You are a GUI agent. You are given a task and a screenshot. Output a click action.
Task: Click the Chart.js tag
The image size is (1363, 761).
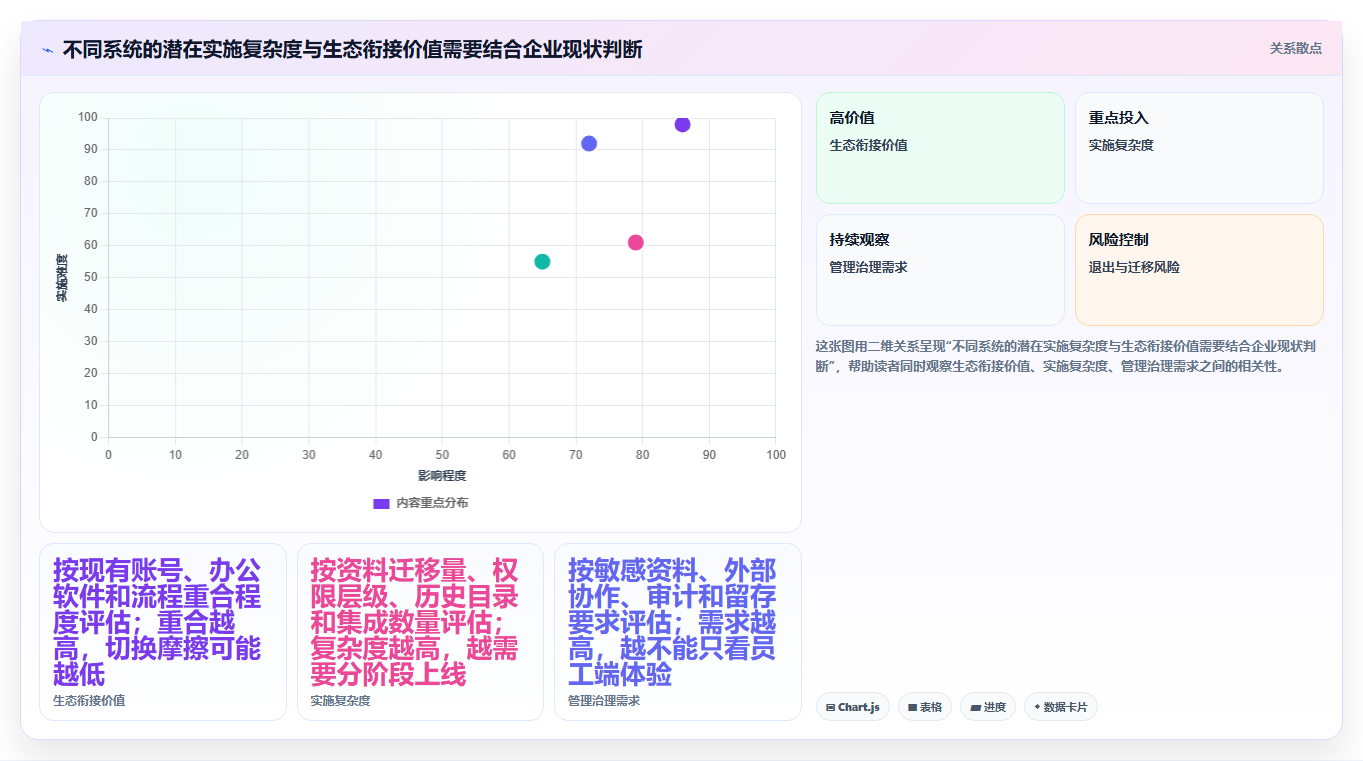click(x=853, y=707)
